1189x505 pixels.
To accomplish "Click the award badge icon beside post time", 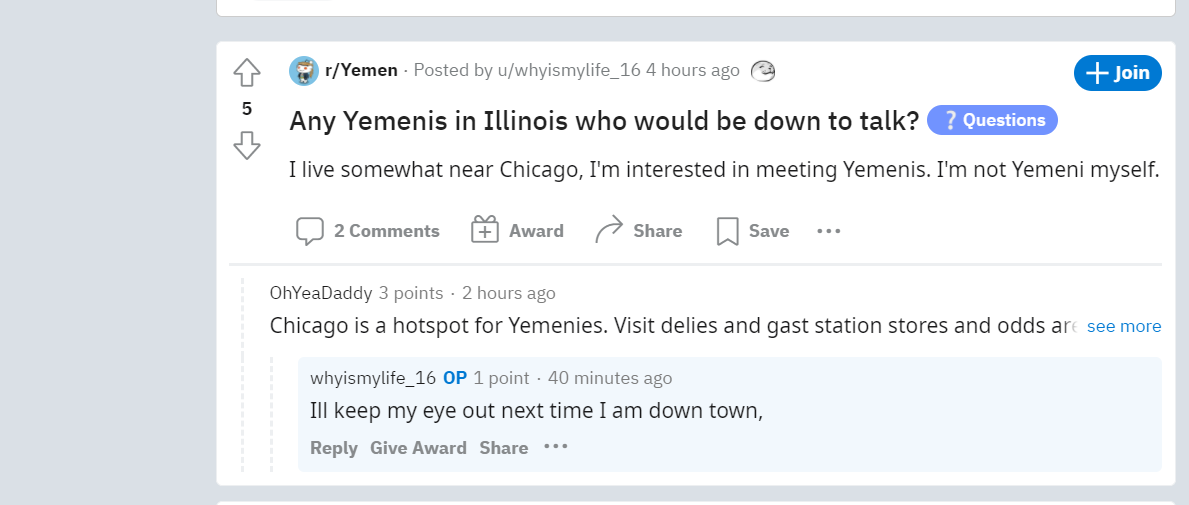I will click(x=763, y=71).
